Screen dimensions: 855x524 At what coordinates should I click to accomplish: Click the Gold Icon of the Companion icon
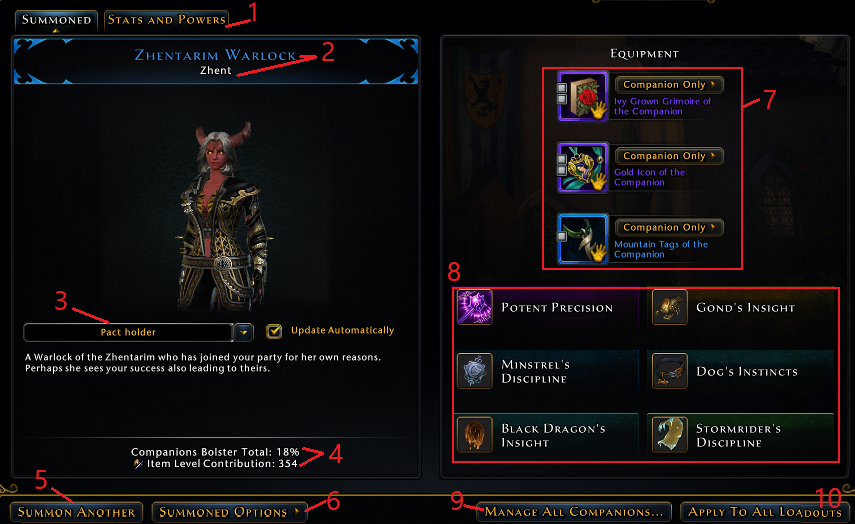582,167
